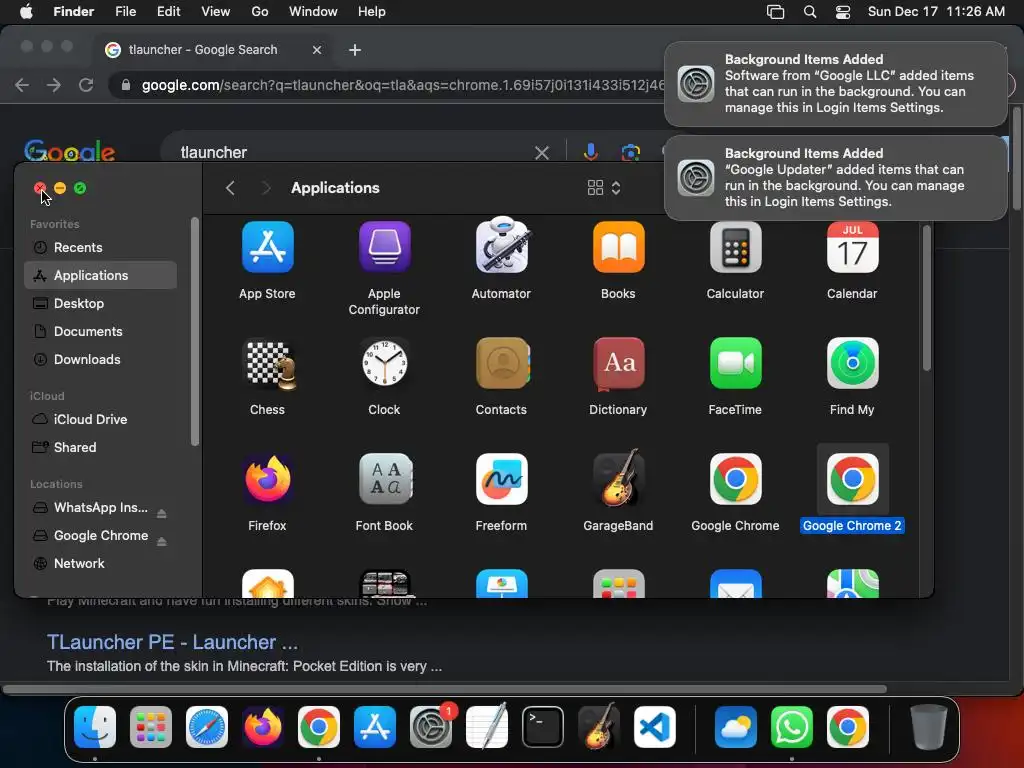
Task: Open Terminal from the Dock
Action: [543, 727]
